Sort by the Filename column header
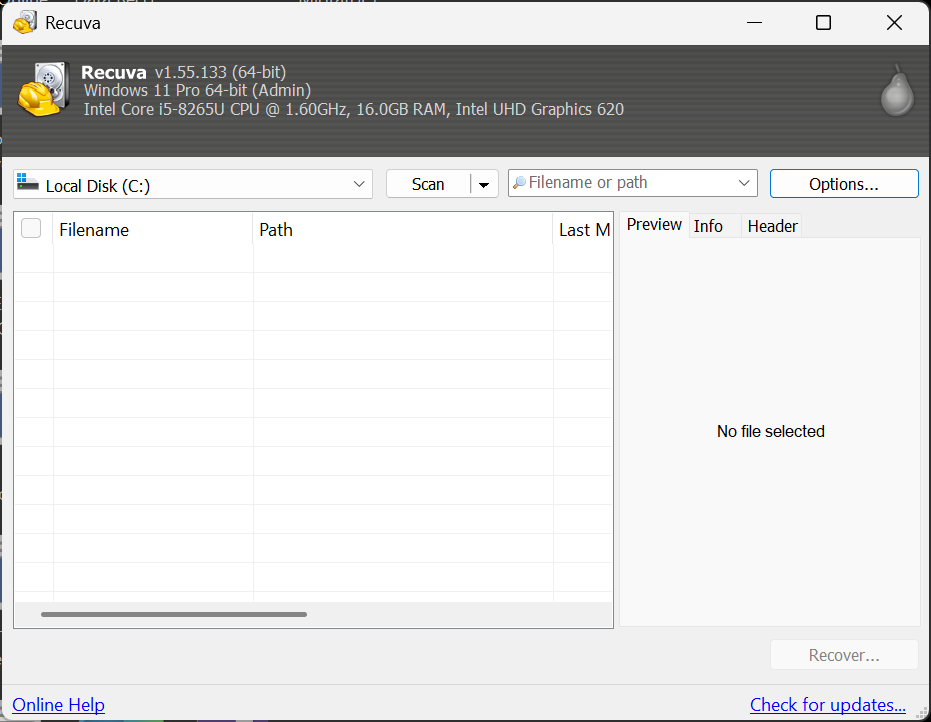This screenshot has width=931, height=722. pos(153,230)
